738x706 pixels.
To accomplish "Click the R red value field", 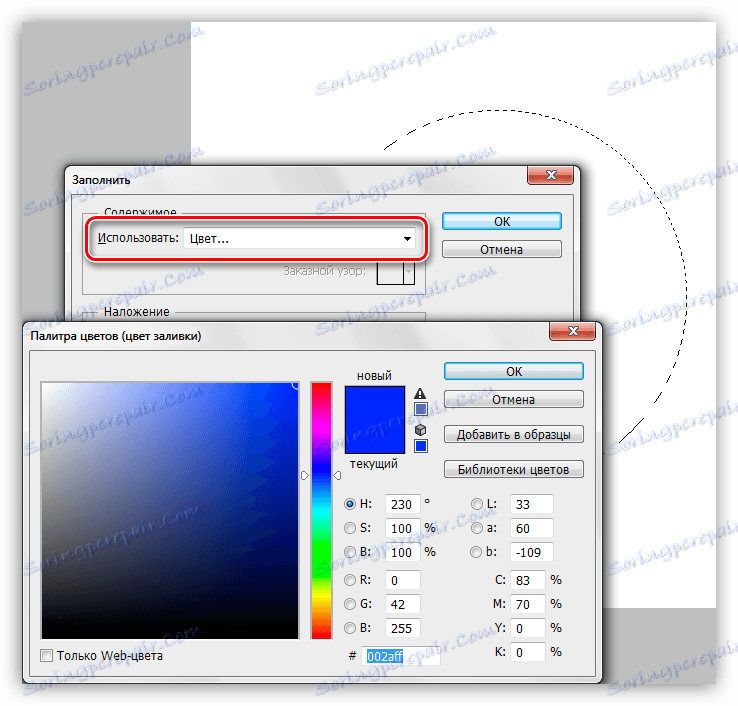I will (402, 580).
